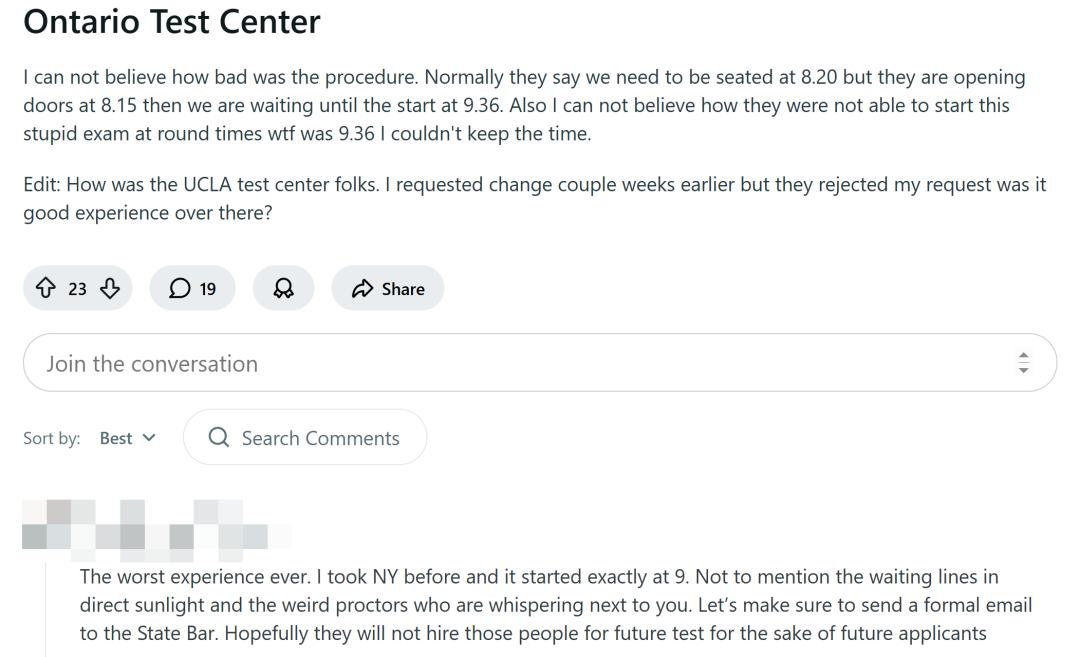Collapse the first comment thread line
This screenshot has height=657, width=1080.
(x=46, y=610)
